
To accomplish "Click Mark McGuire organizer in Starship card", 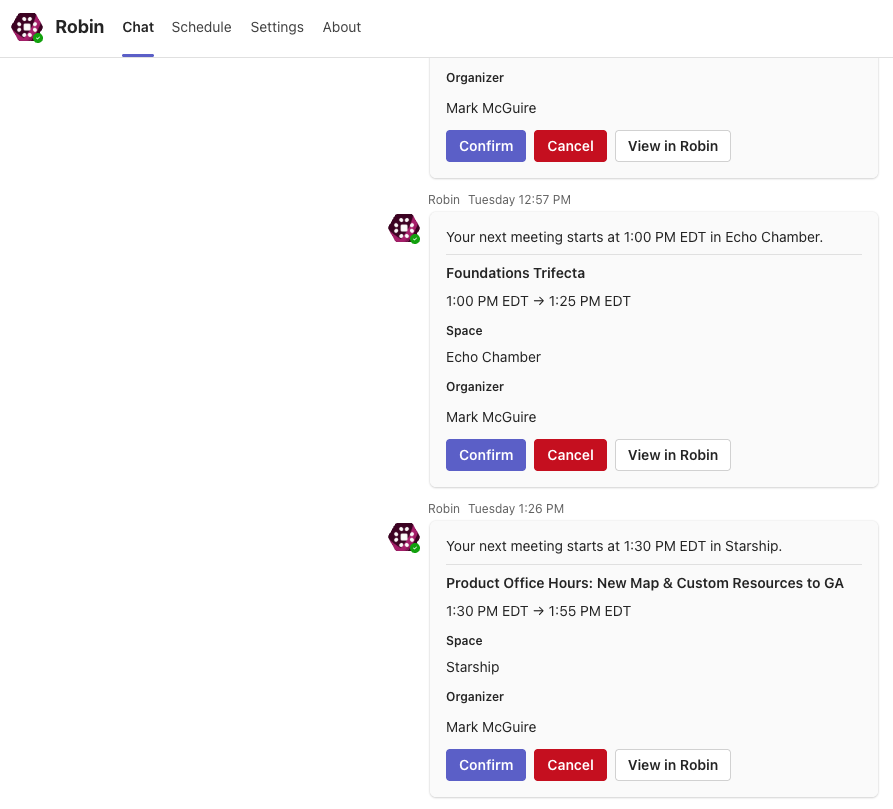I will (x=491, y=727).
